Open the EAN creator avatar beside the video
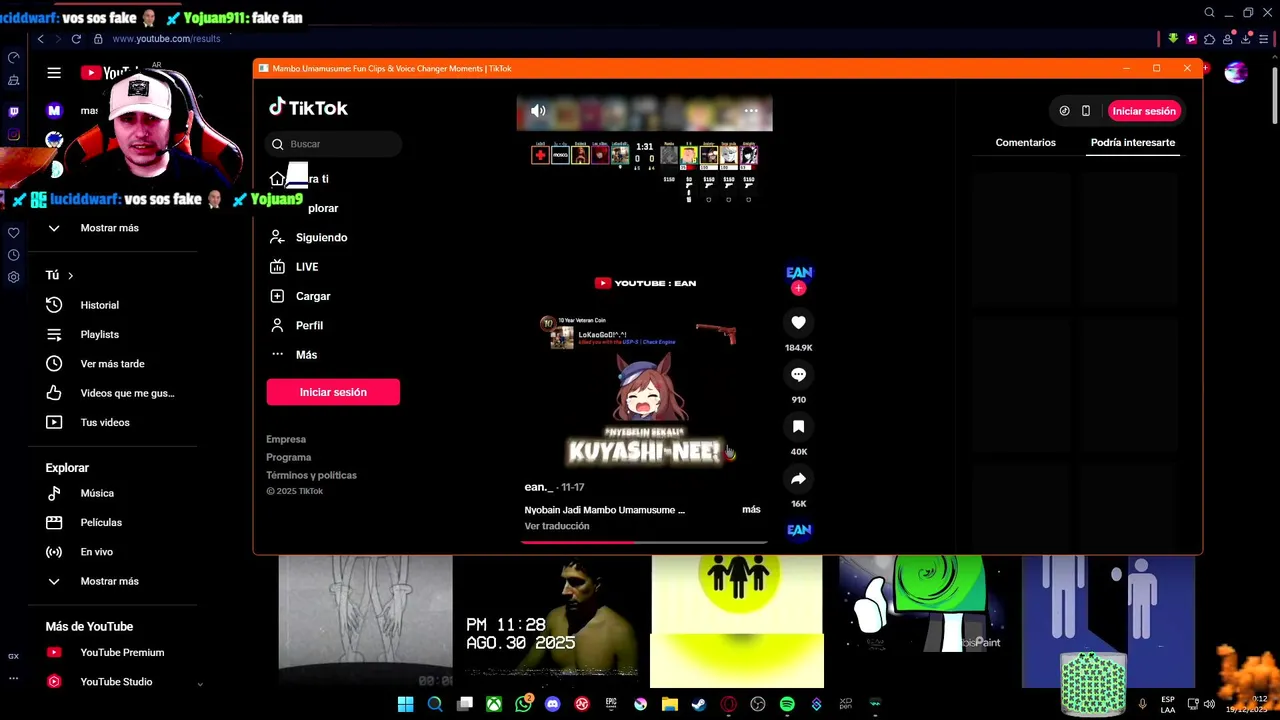The image size is (1280, 720). [799, 272]
